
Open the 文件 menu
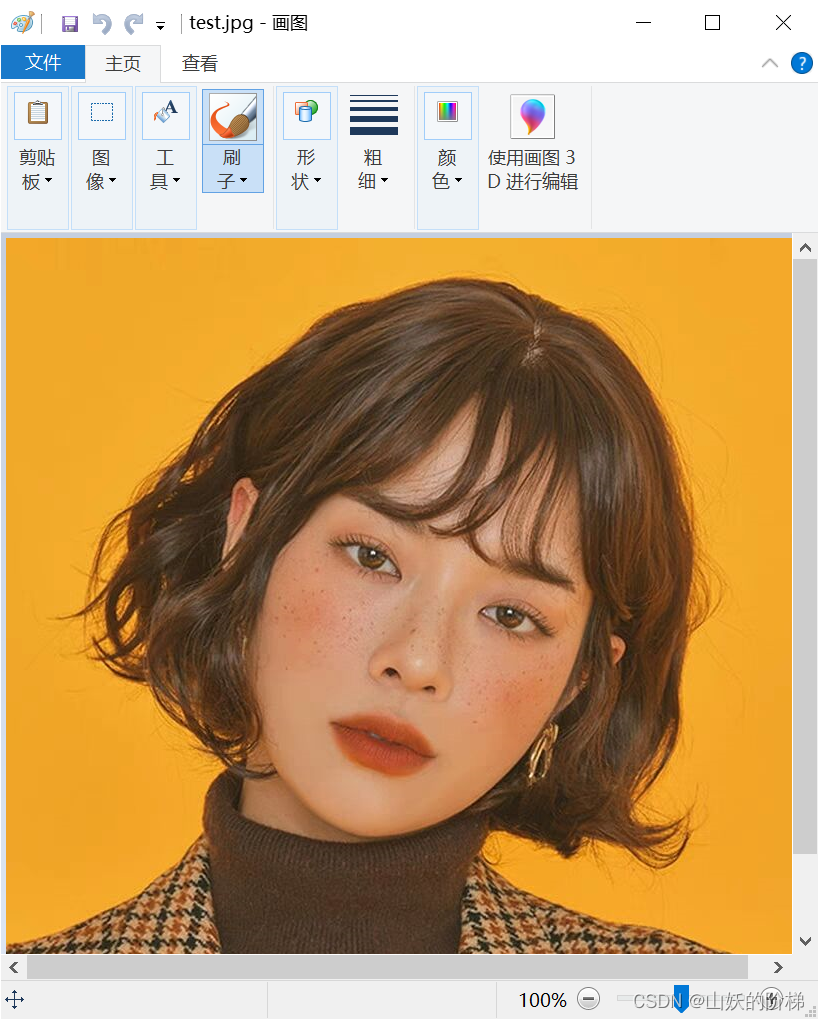43,62
